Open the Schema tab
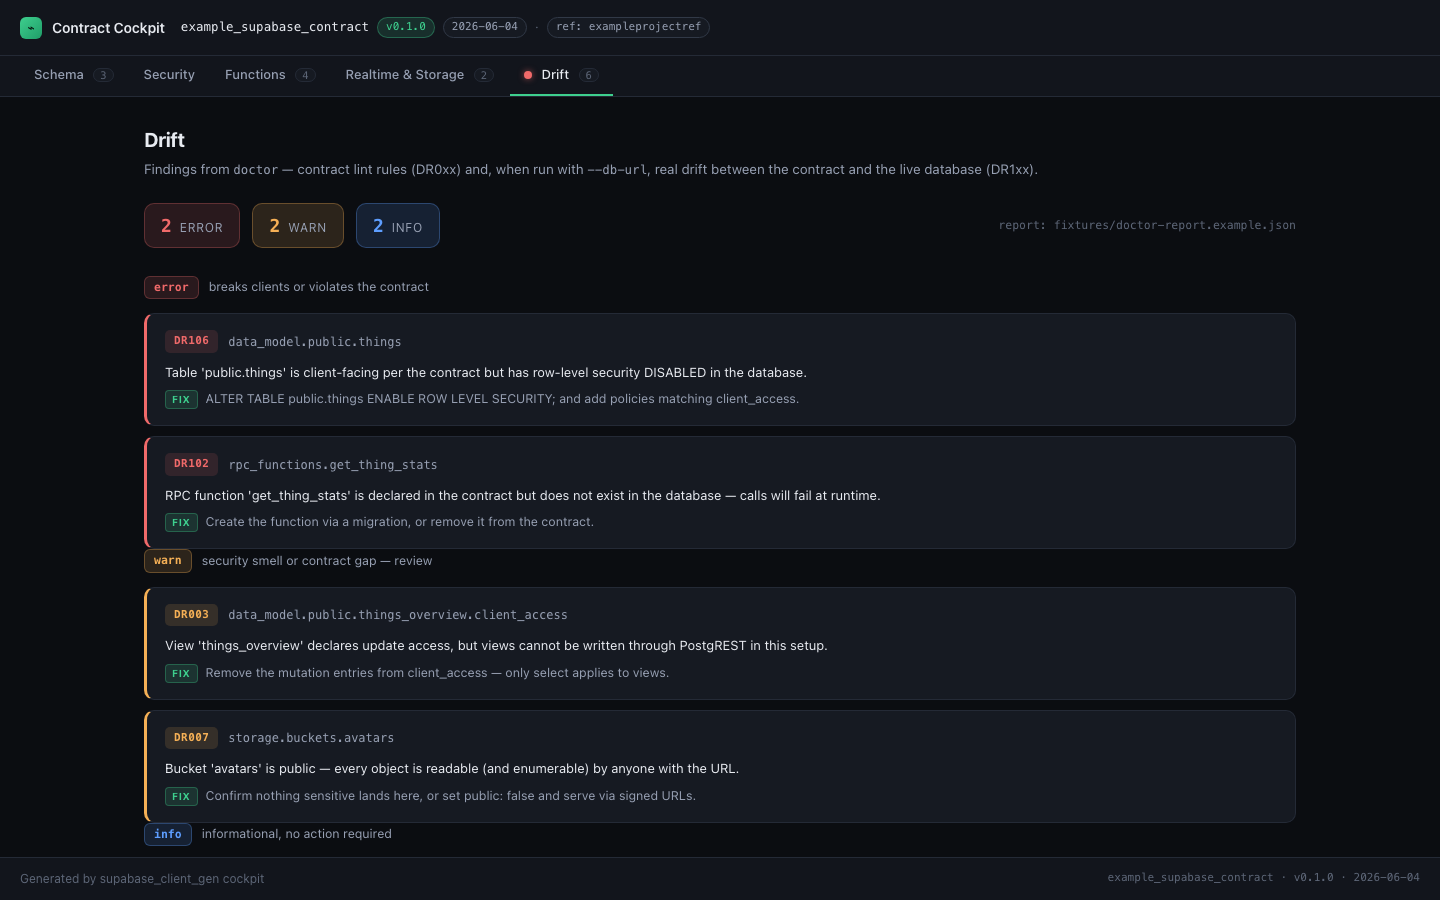The image size is (1440, 900). (74, 75)
